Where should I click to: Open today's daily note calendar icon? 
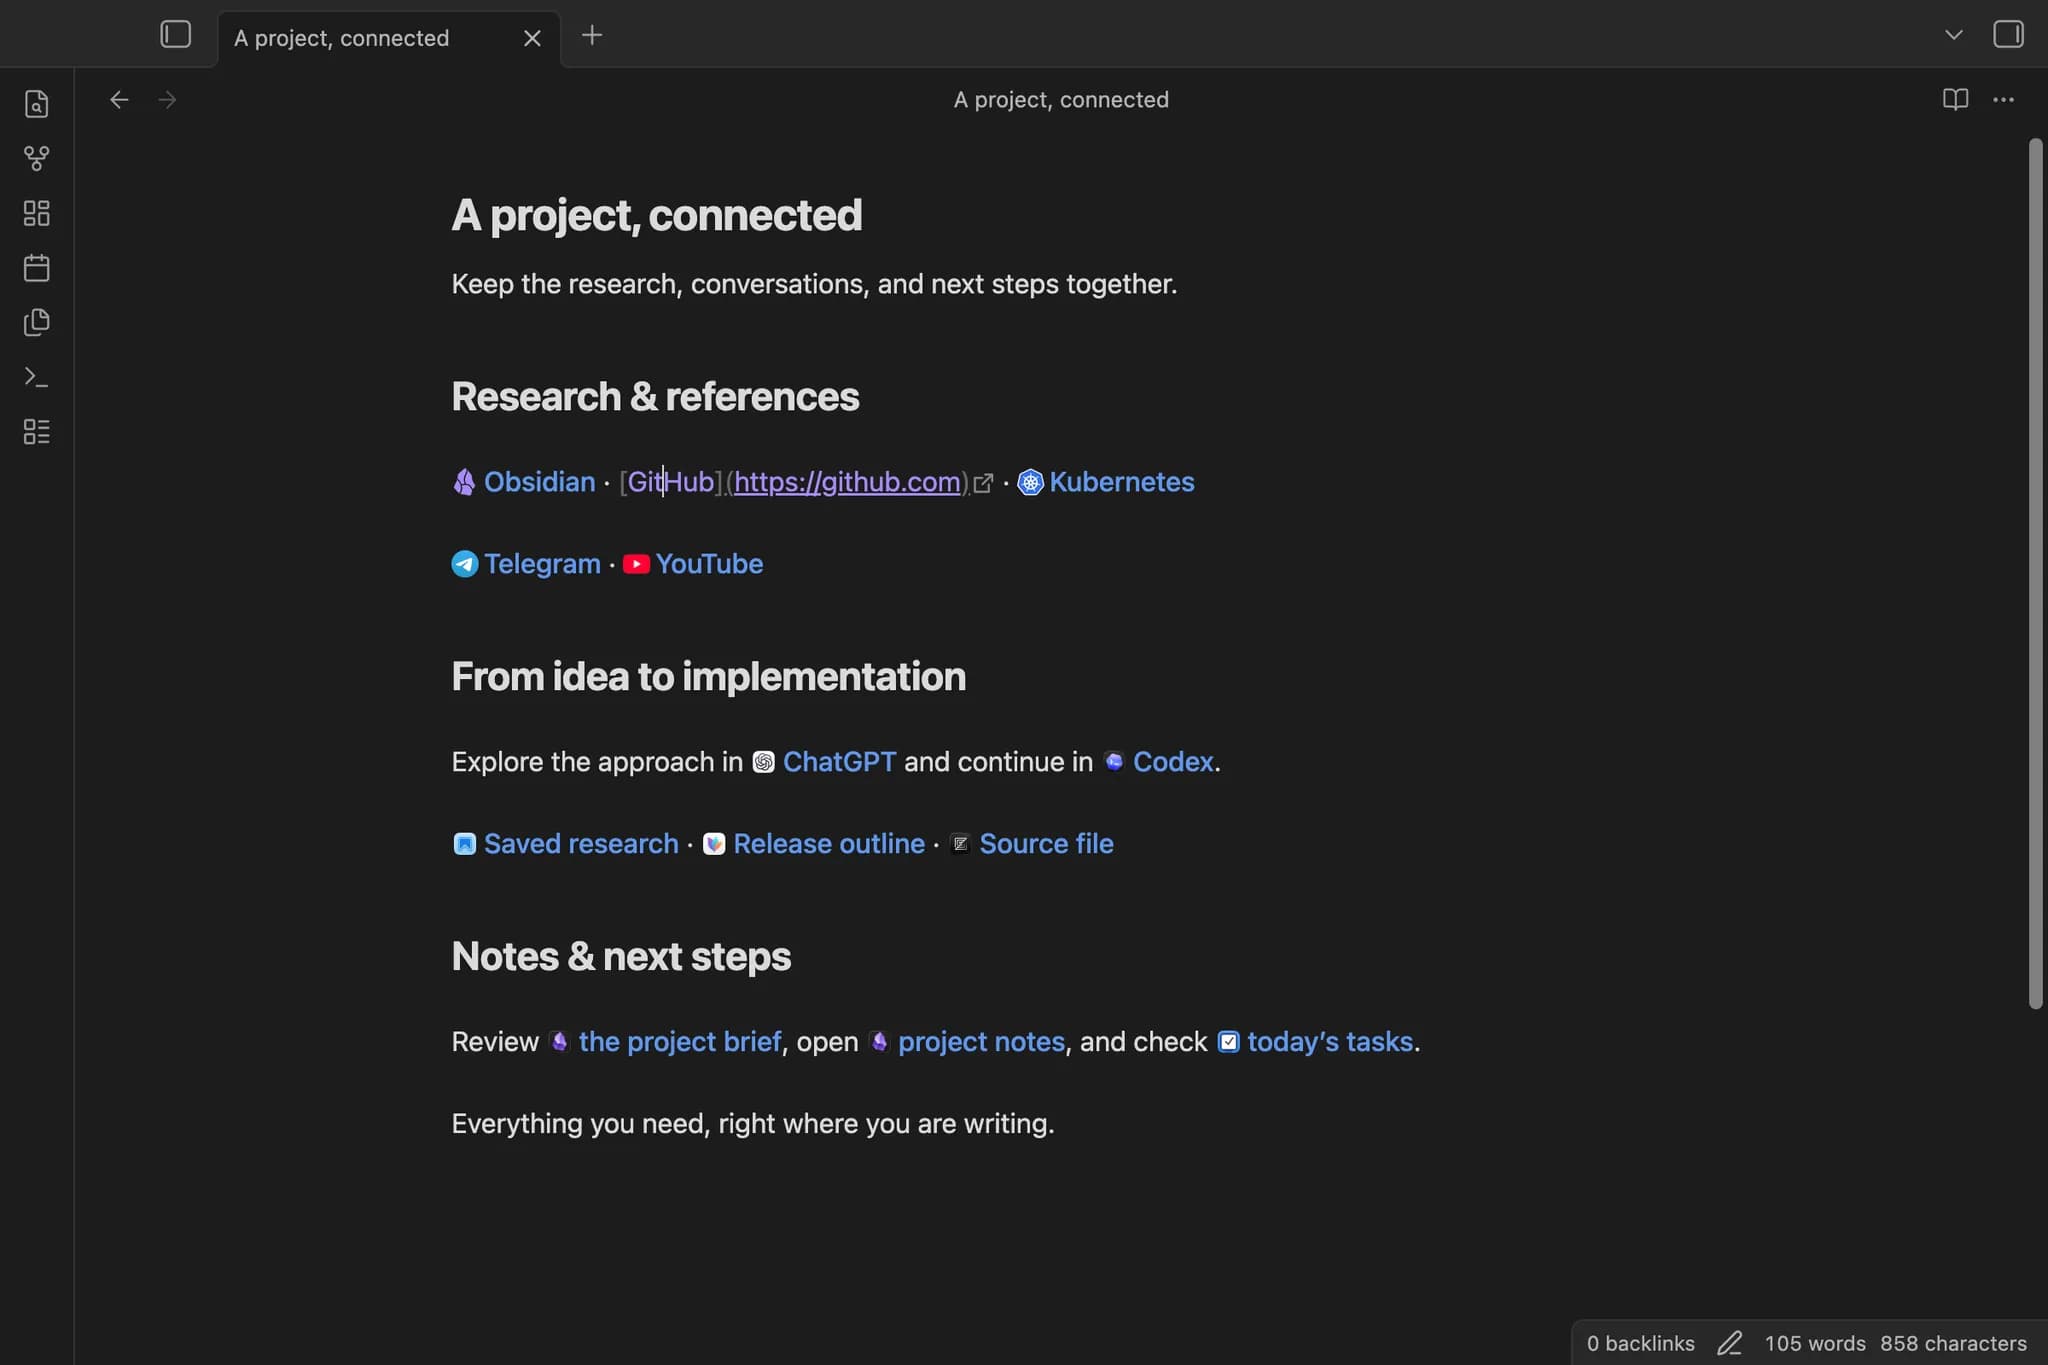37,267
